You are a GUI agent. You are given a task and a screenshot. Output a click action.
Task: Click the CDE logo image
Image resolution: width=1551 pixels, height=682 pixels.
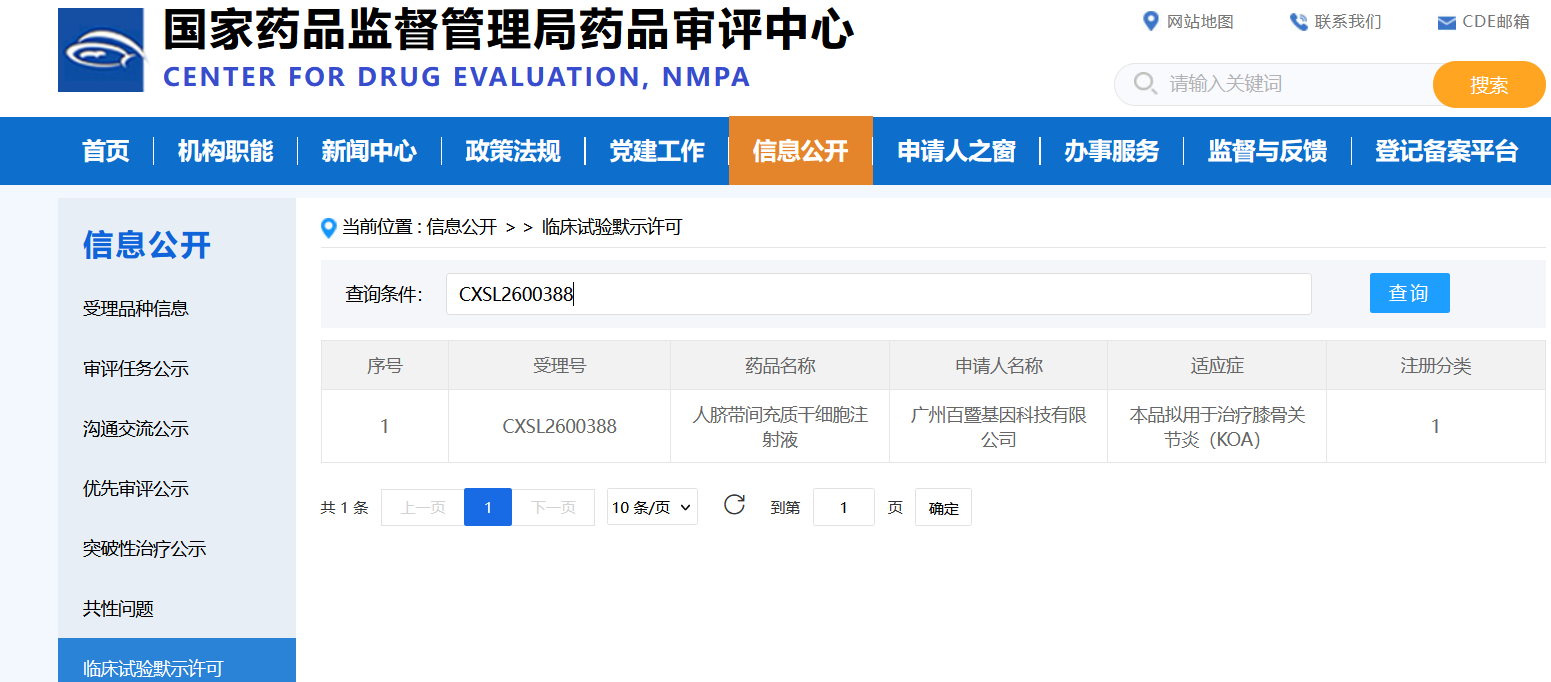pyautogui.click(x=101, y=50)
